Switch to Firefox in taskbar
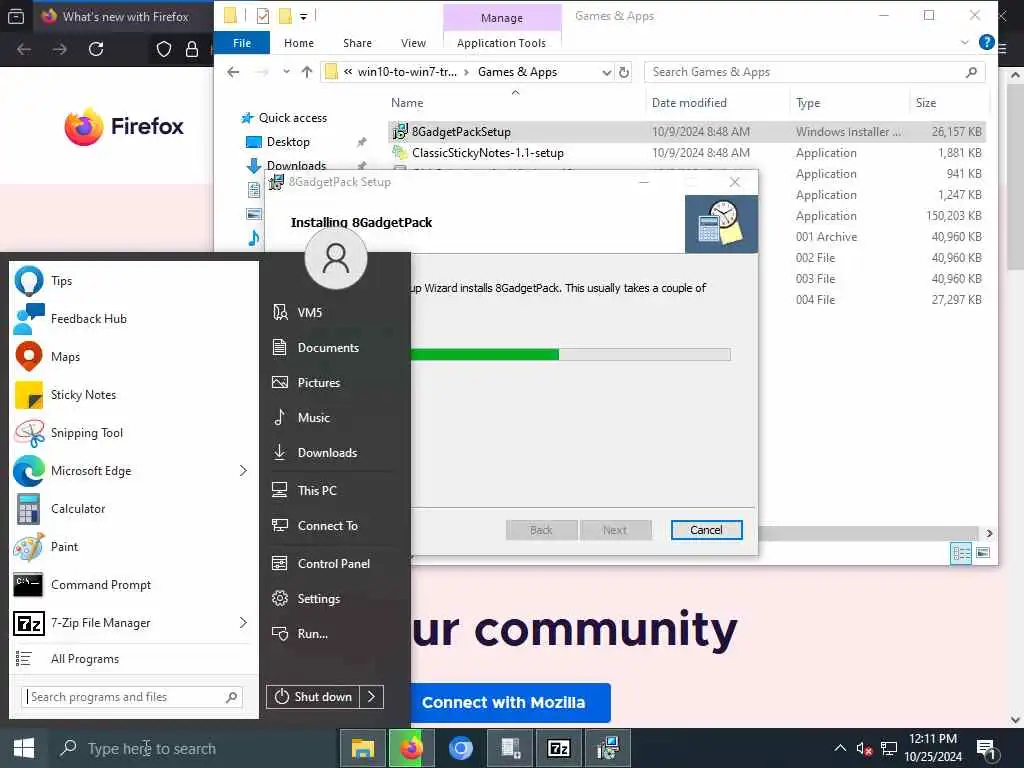 tap(411, 748)
